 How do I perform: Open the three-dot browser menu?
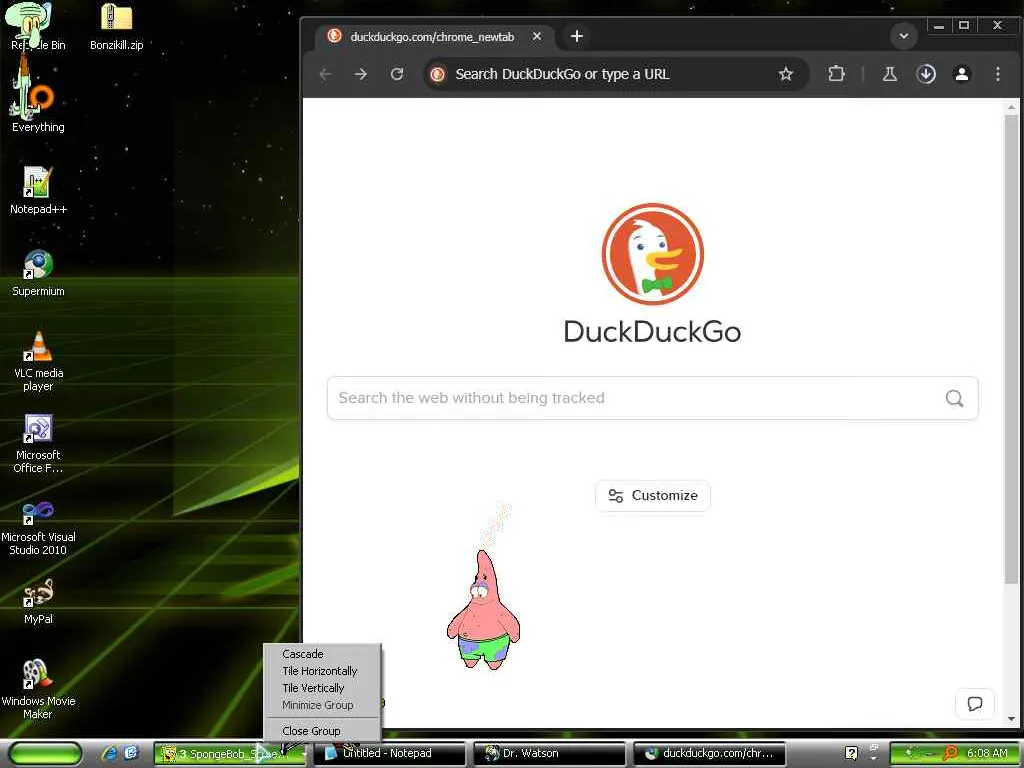(x=997, y=74)
